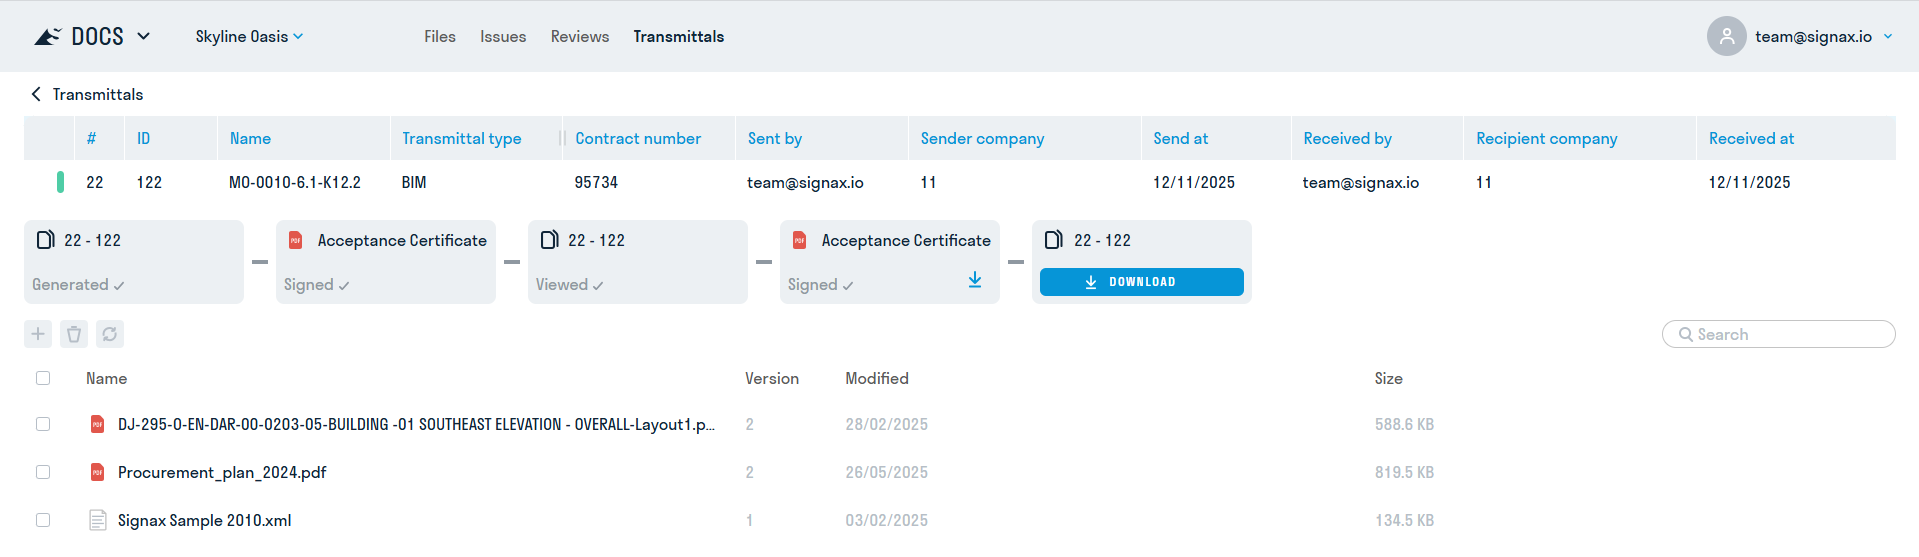The width and height of the screenshot is (1919, 557).
Task: Open the Viewed 22 - 122 step card
Action: tap(638, 262)
